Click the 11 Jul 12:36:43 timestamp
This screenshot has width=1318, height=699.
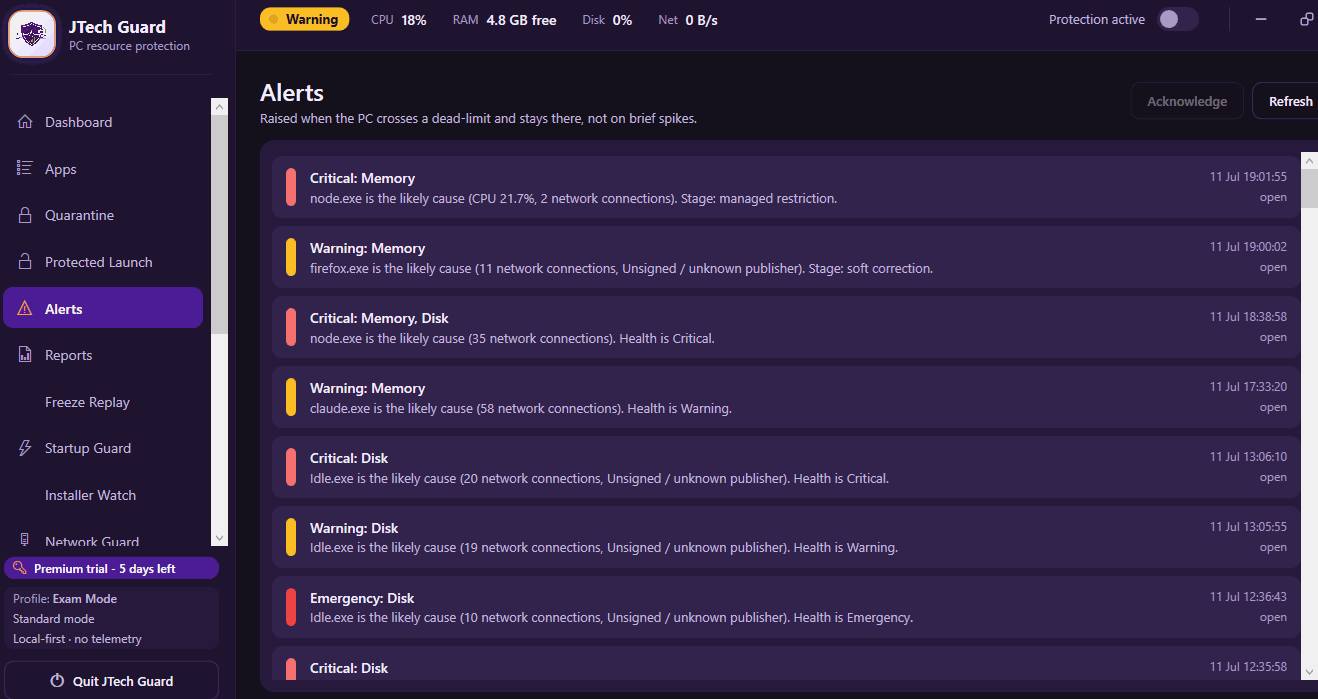pos(1248,597)
